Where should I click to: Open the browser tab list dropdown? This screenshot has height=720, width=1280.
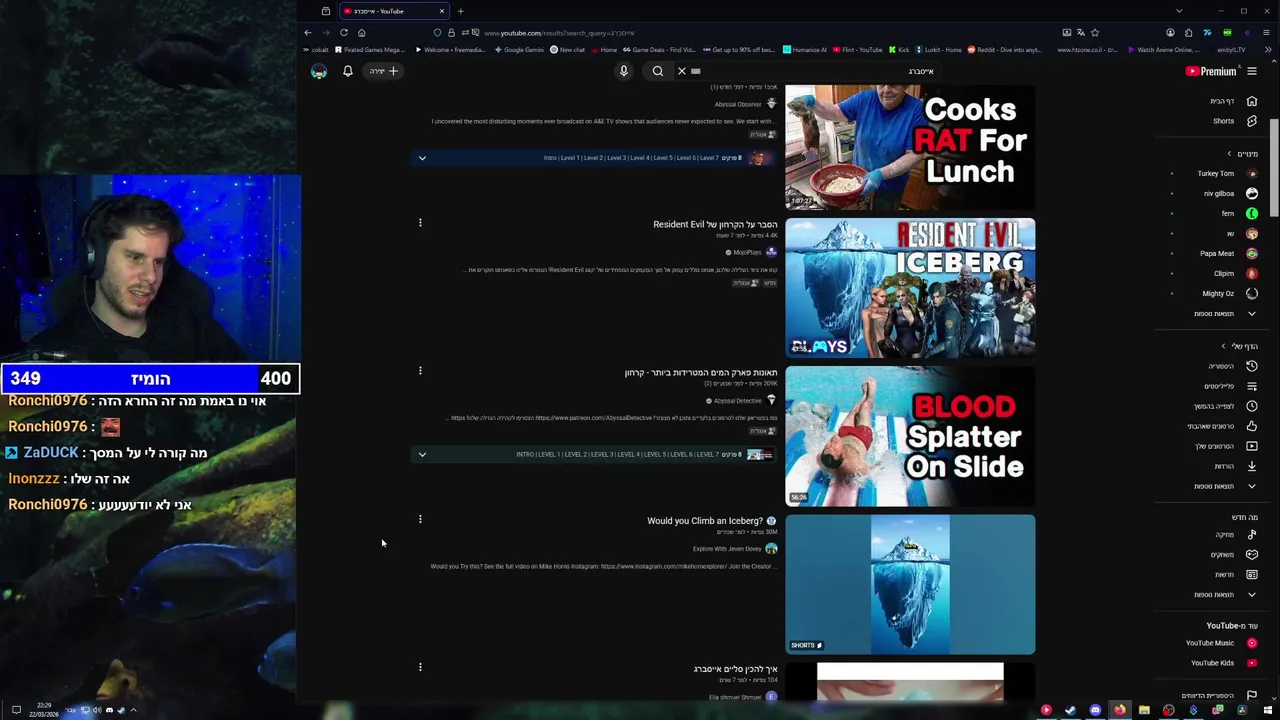pyautogui.click(x=1179, y=11)
